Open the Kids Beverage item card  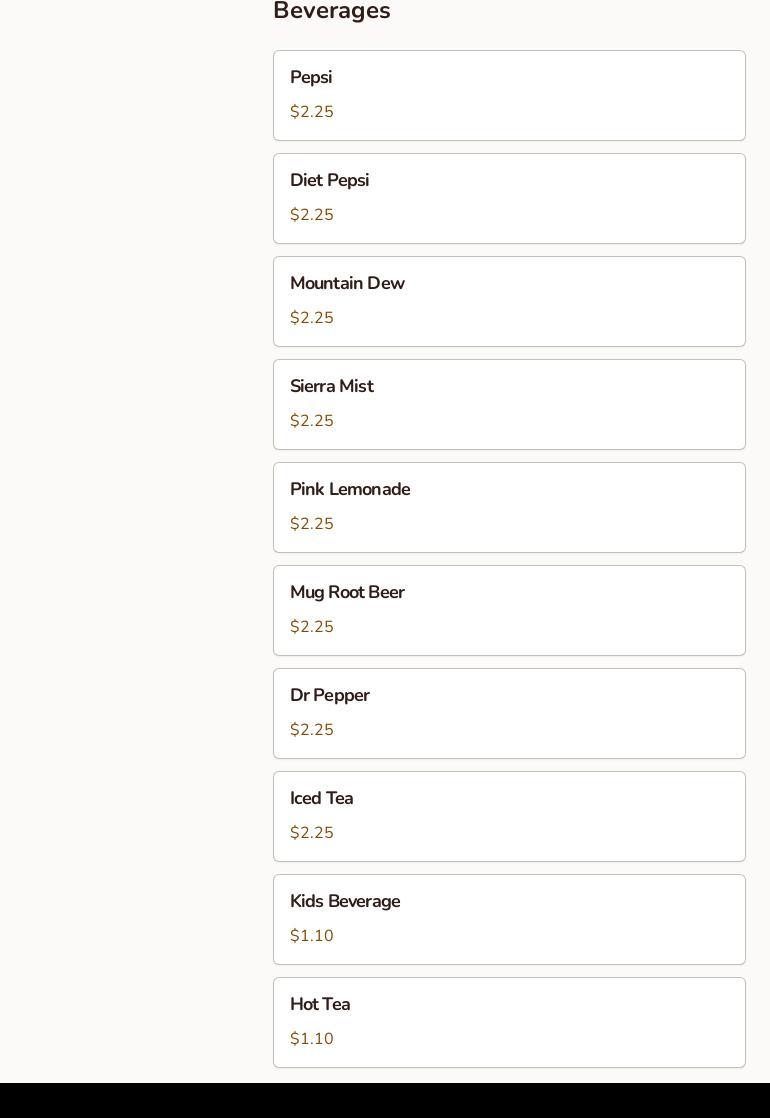[x=509, y=920]
